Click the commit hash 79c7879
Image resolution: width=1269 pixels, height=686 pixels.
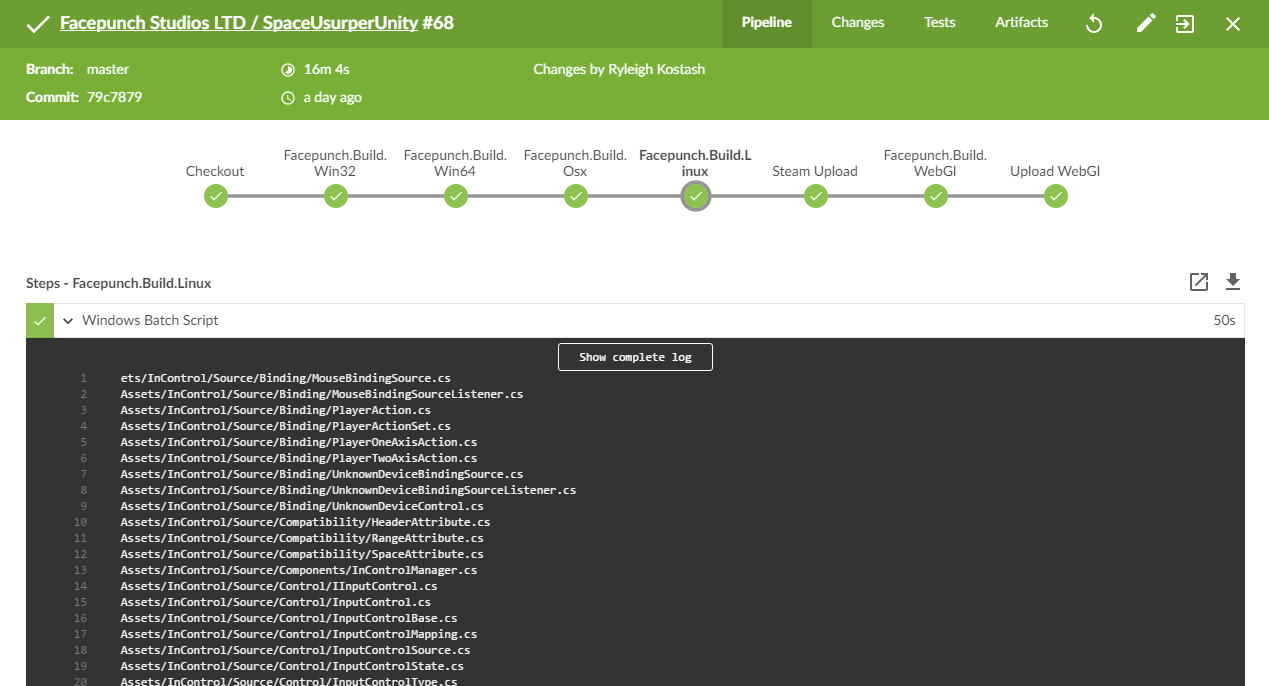click(114, 97)
